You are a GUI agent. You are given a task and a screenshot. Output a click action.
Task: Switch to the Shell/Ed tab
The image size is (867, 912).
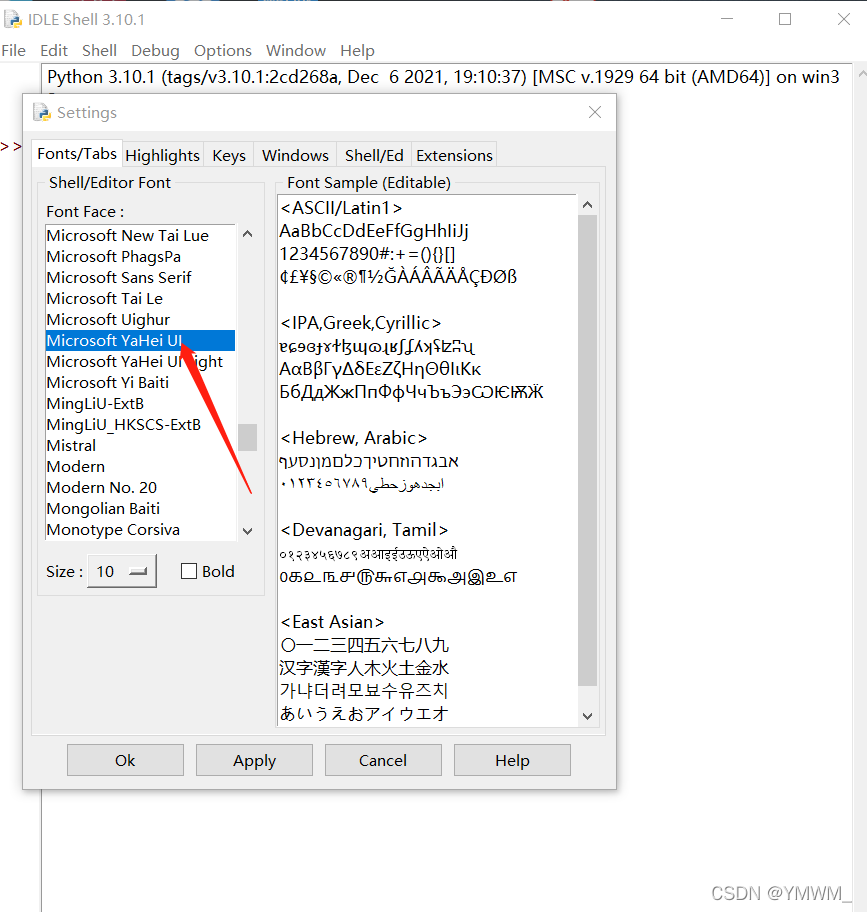click(x=374, y=155)
